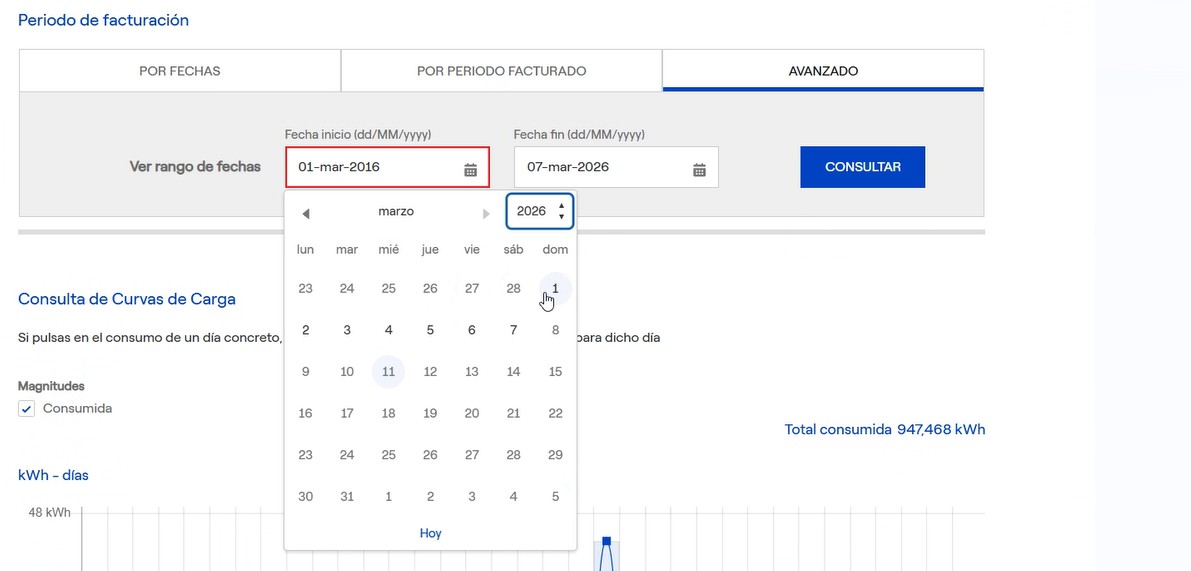Click the year 2026 field in calendar
Image resolution: width=1191 pixels, height=571 pixels.
(x=531, y=211)
